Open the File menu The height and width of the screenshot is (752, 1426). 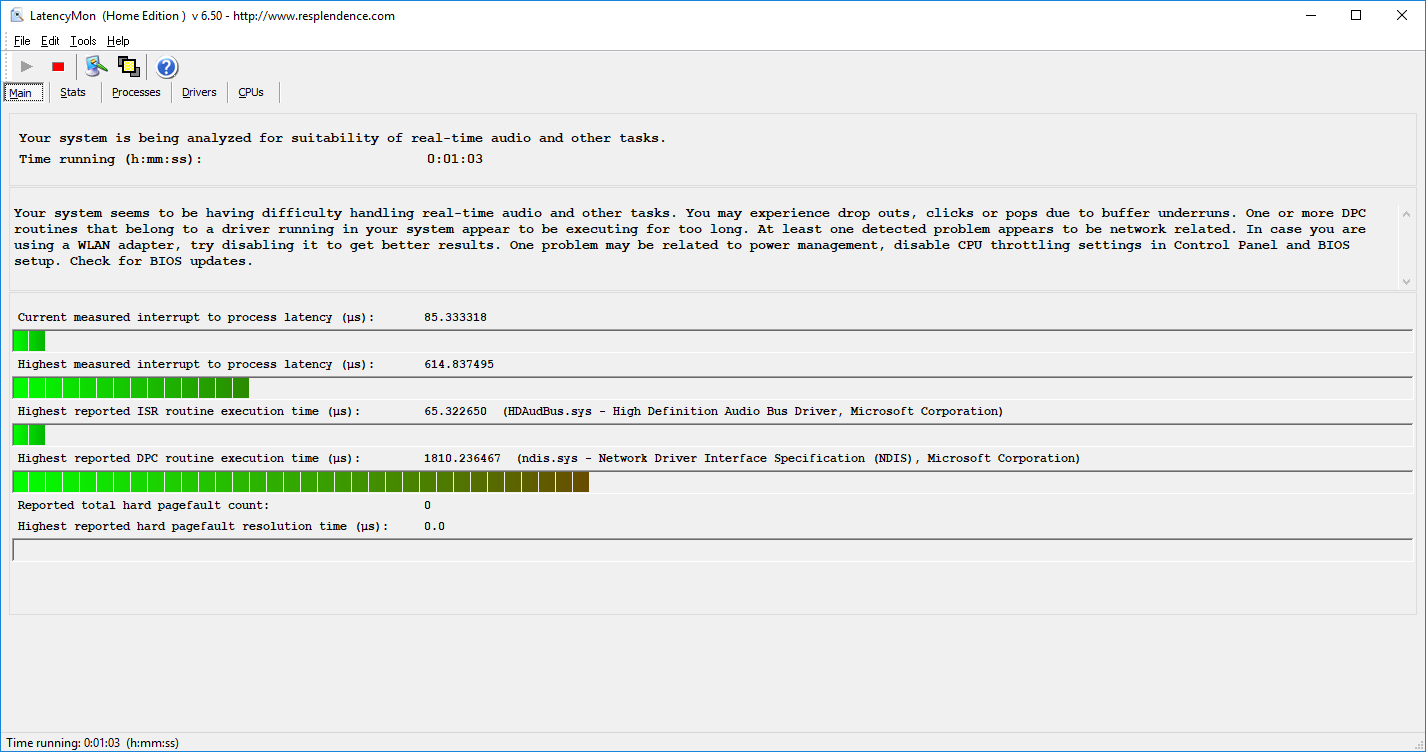(x=22, y=41)
